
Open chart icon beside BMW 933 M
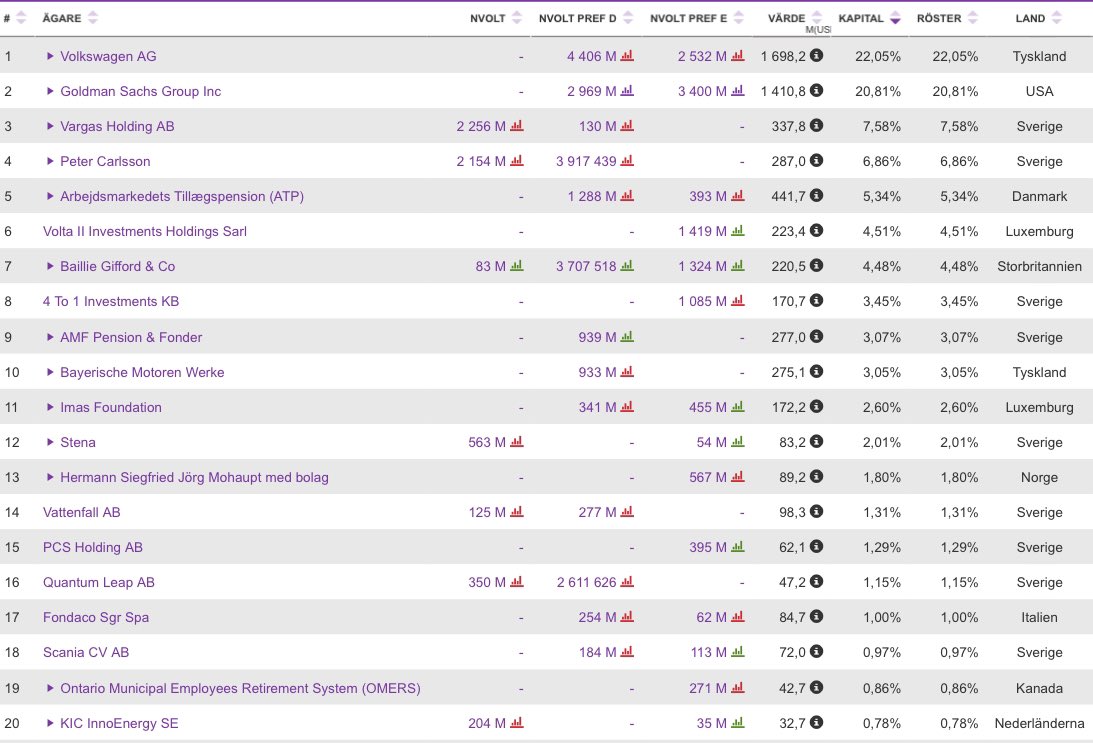(627, 372)
